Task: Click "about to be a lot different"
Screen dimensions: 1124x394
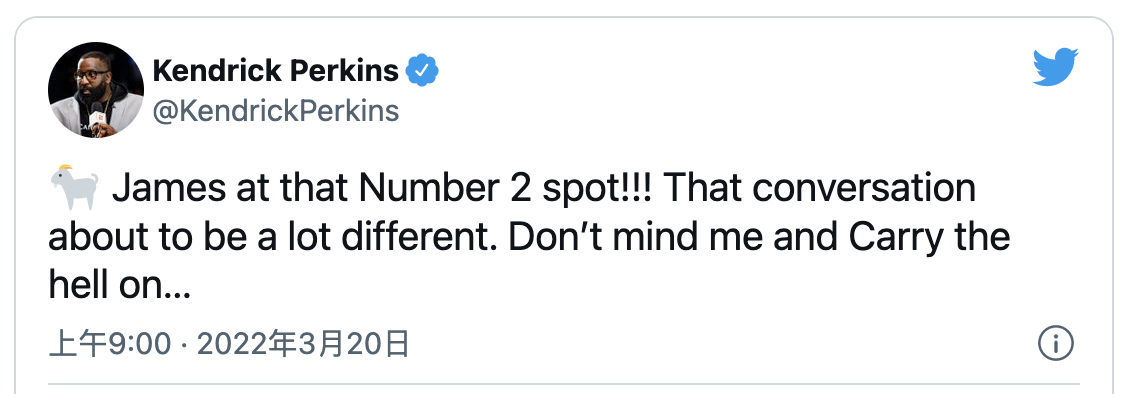Action: point(275,237)
